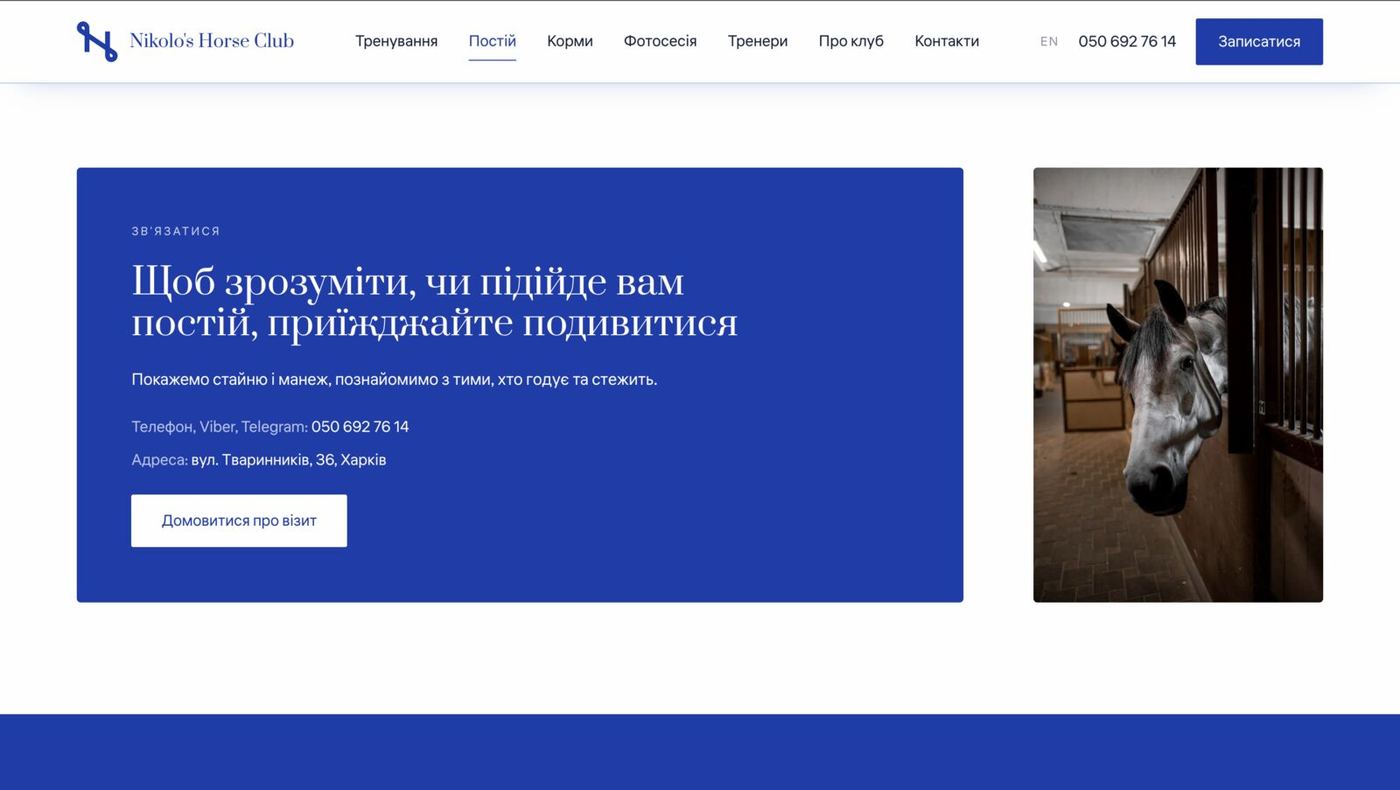Click the Nikolo's Horse Club logo icon
The height and width of the screenshot is (790, 1400).
(97, 41)
